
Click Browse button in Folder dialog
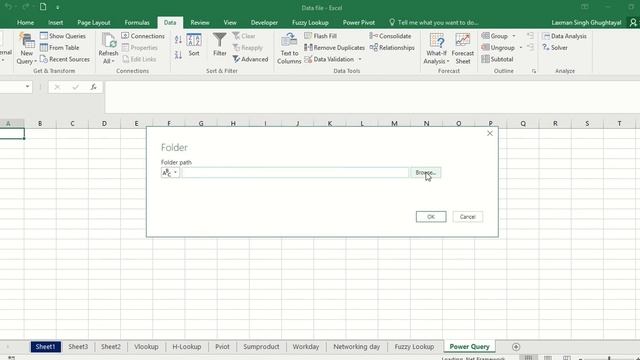pyautogui.click(x=426, y=173)
